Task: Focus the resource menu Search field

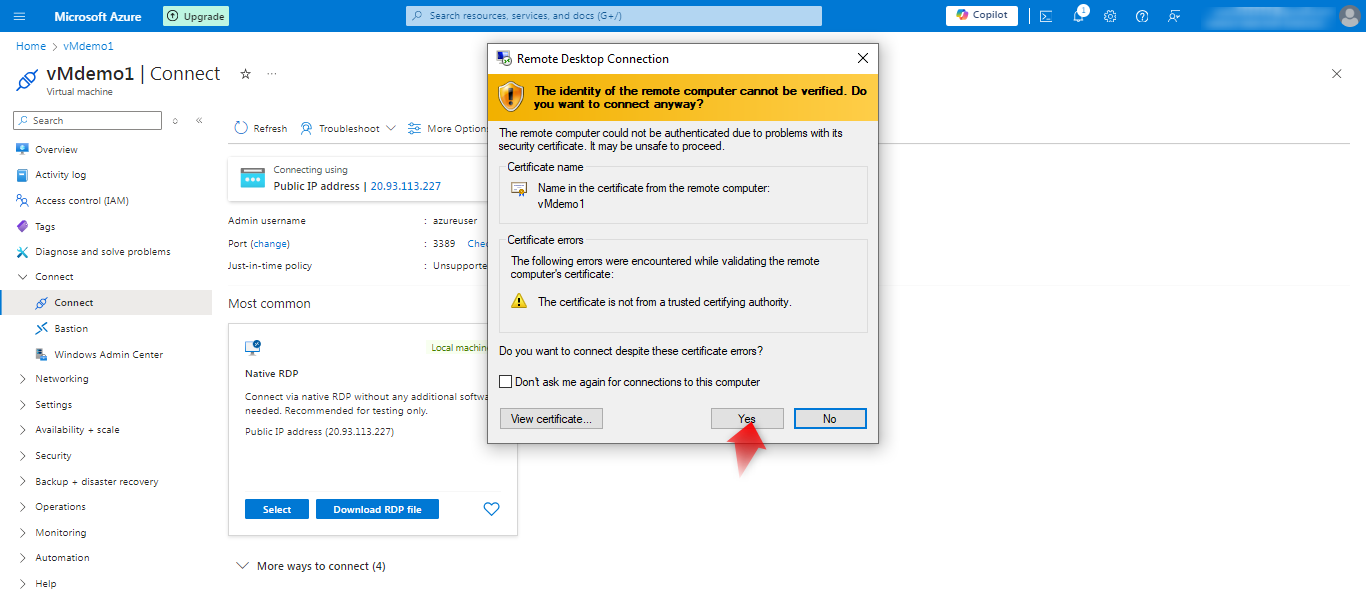Action: (x=87, y=120)
